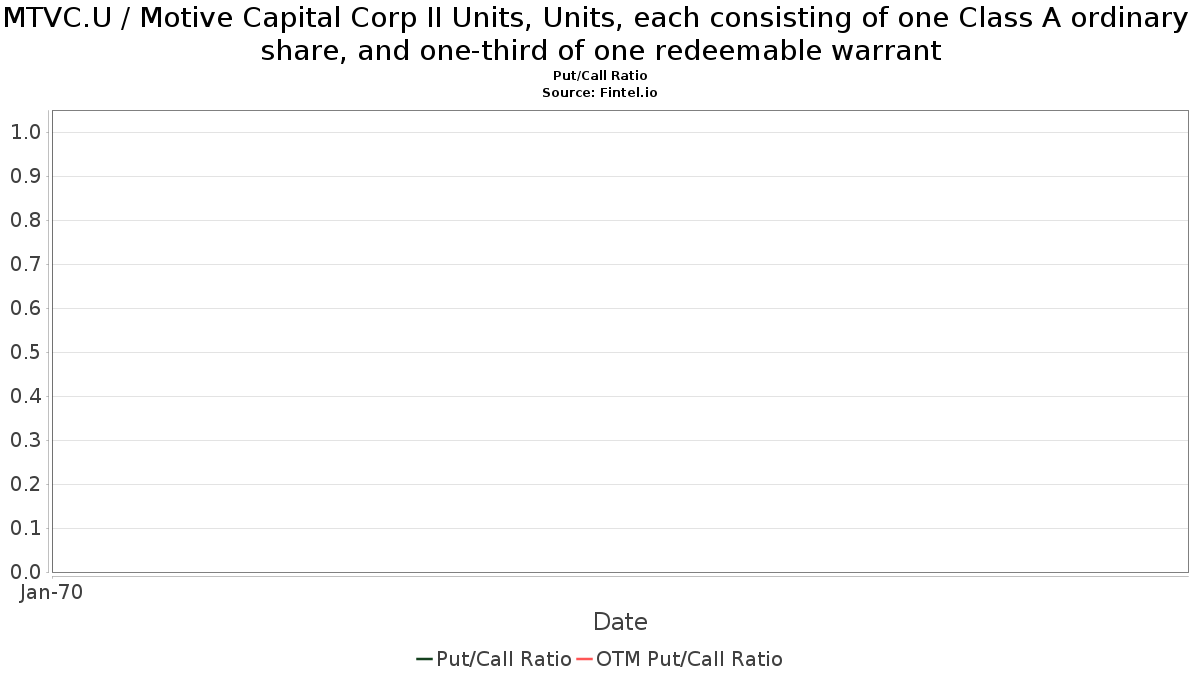
Task: Click the red OTM Put/Call Ratio line swatch
Action: pyautogui.click(x=585, y=659)
